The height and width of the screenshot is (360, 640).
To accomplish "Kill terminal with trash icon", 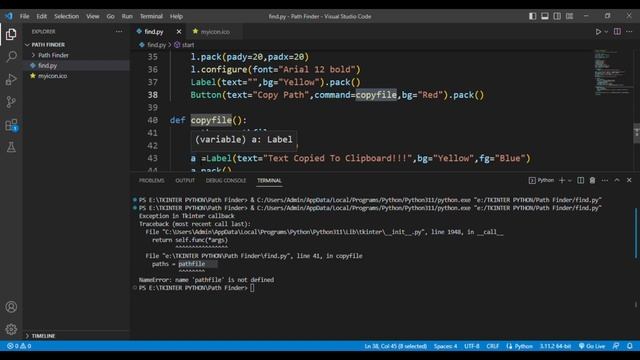I will pos(592,180).
